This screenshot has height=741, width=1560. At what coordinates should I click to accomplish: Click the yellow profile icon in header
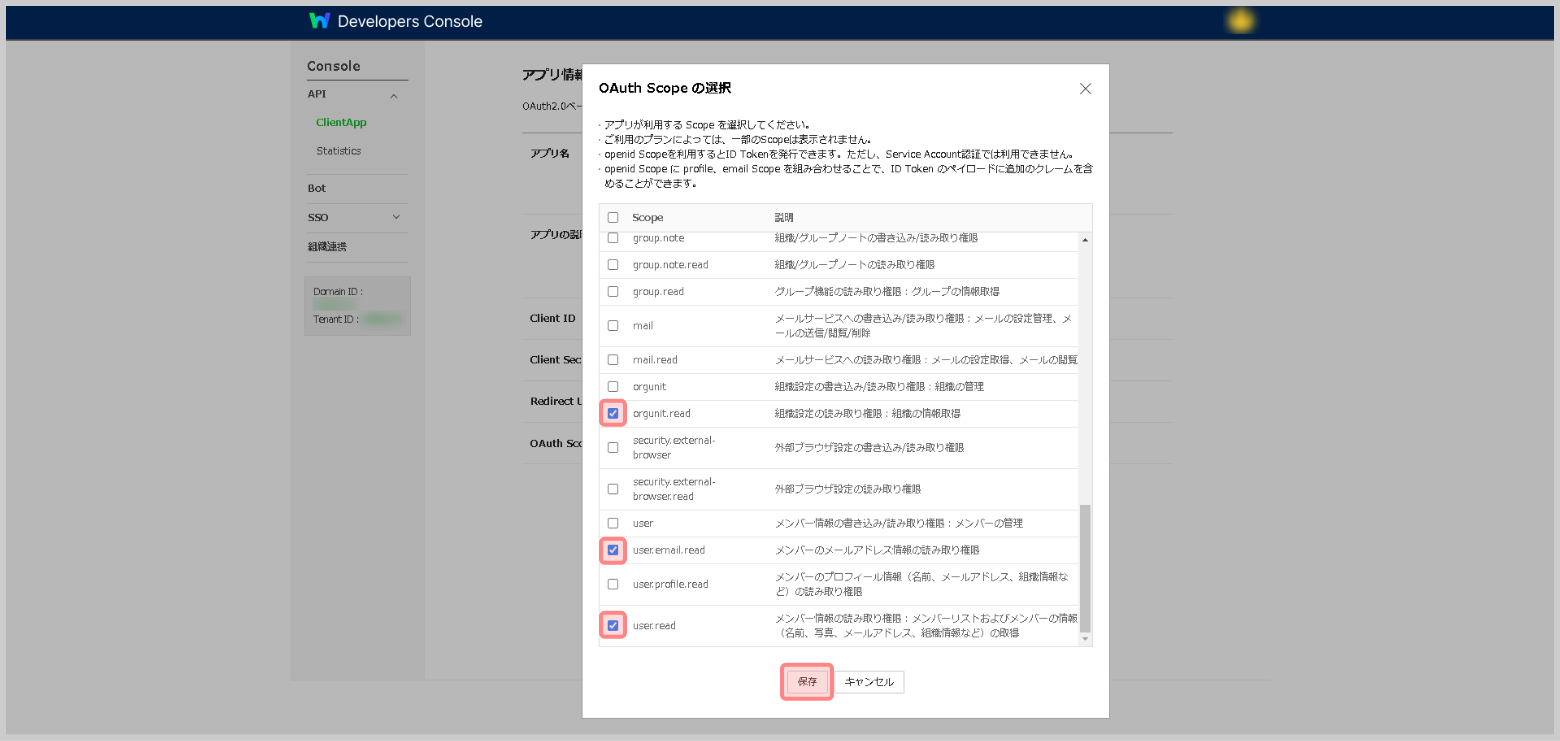coord(1241,21)
